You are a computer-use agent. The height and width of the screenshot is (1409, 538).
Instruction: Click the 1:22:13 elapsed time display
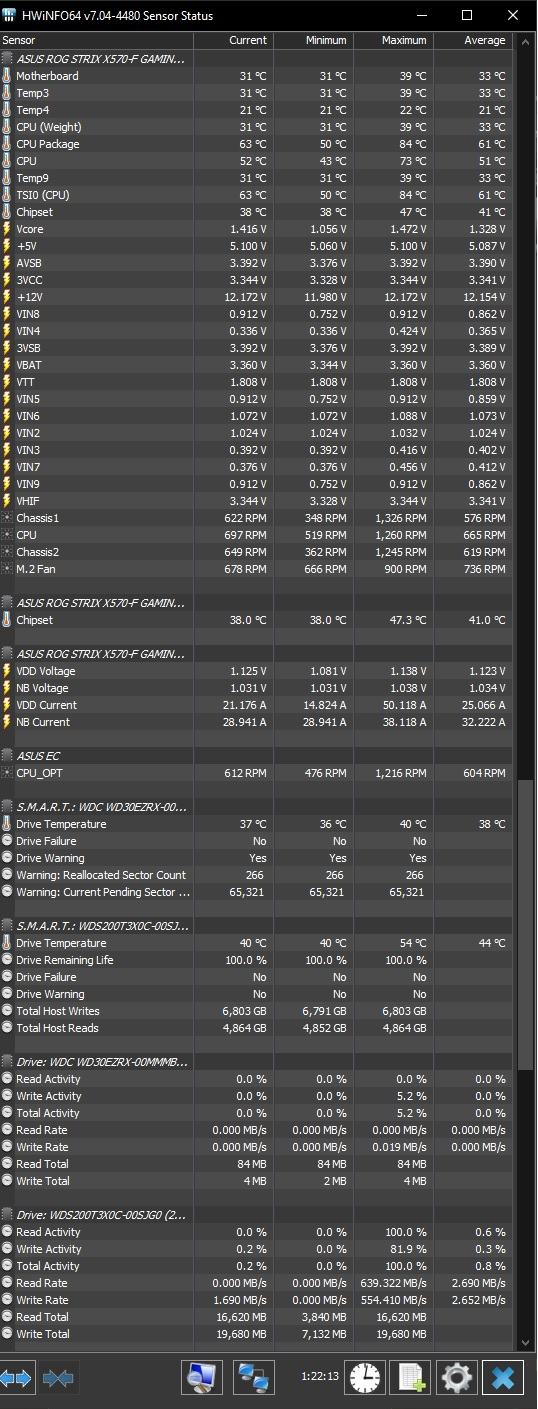(320, 1376)
